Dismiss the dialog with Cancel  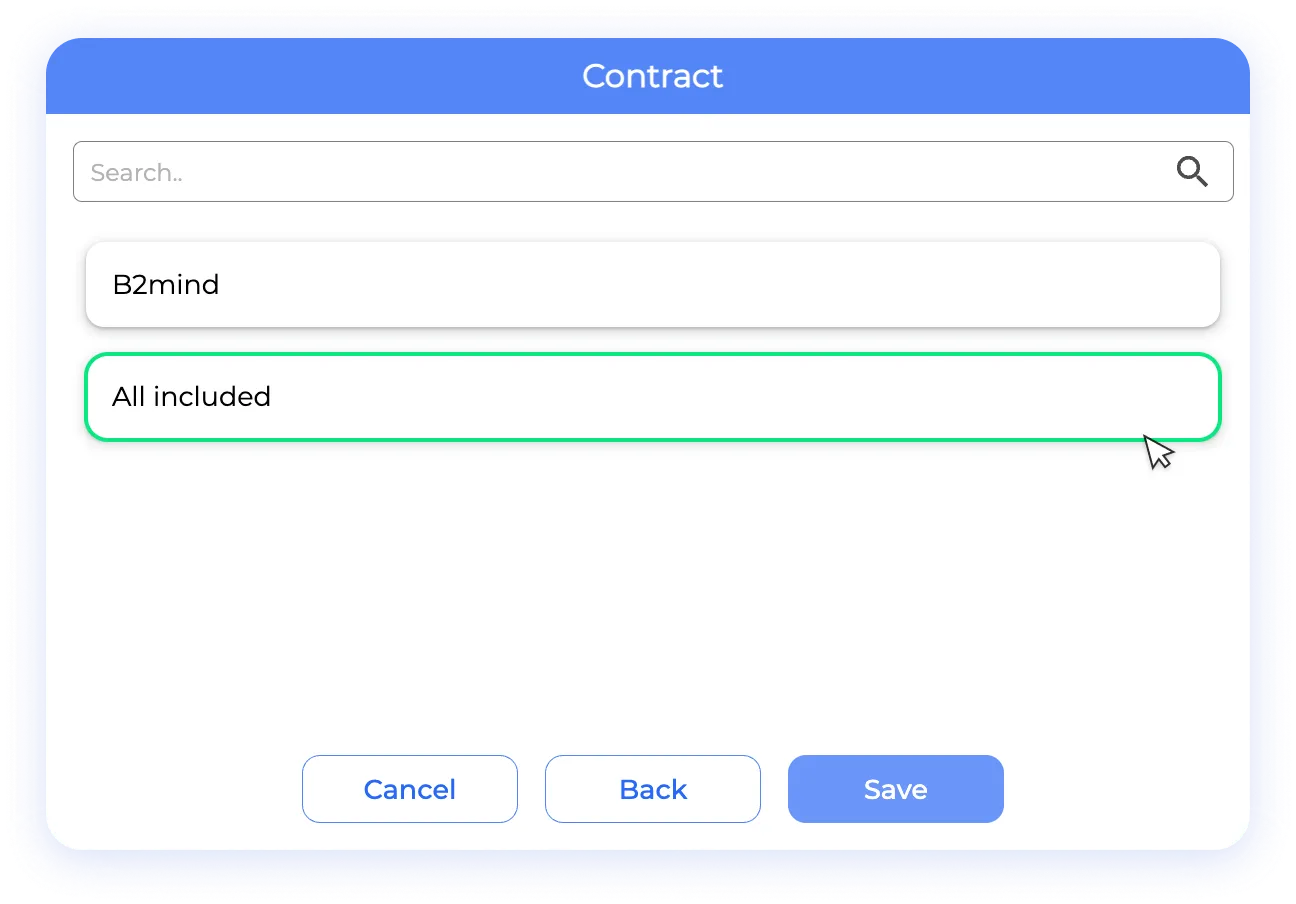point(409,789)
